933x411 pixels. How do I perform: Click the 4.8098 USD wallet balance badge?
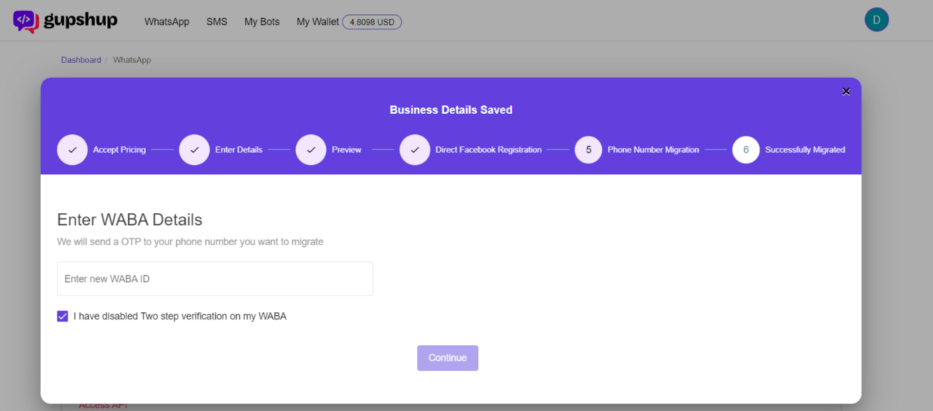point(372,21)
